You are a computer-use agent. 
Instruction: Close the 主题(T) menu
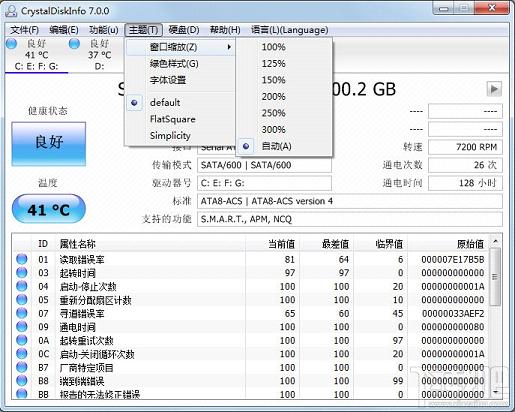click(143, 30)
